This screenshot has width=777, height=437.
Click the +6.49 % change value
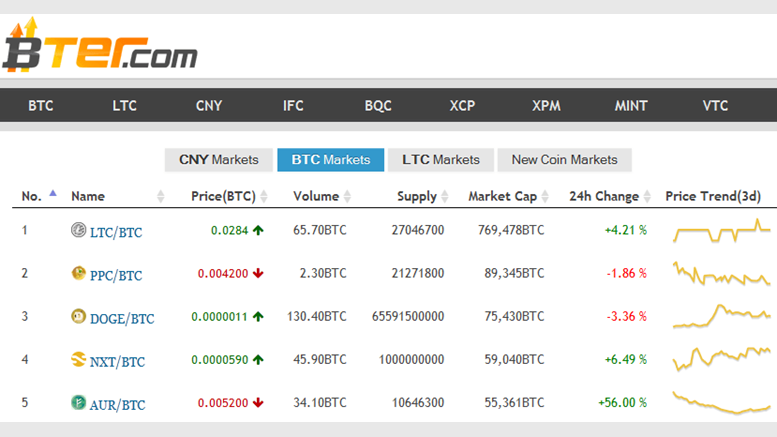tap(626, 359)
